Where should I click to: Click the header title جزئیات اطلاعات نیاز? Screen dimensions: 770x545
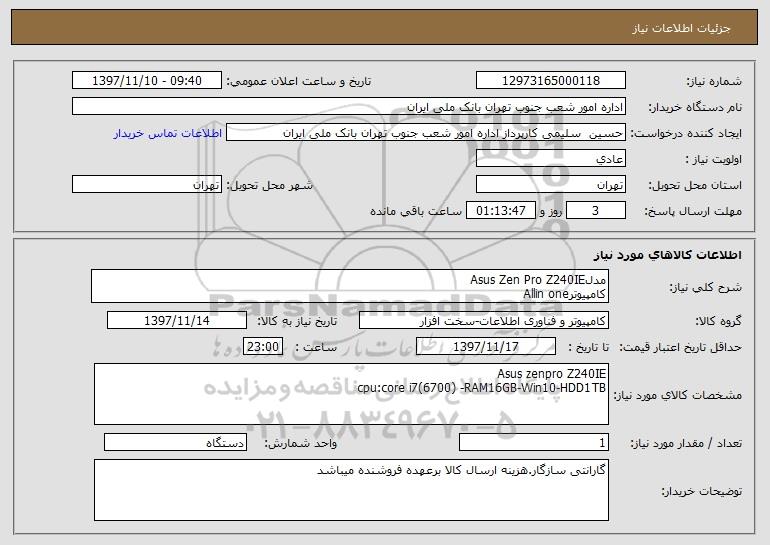(681, 28)
